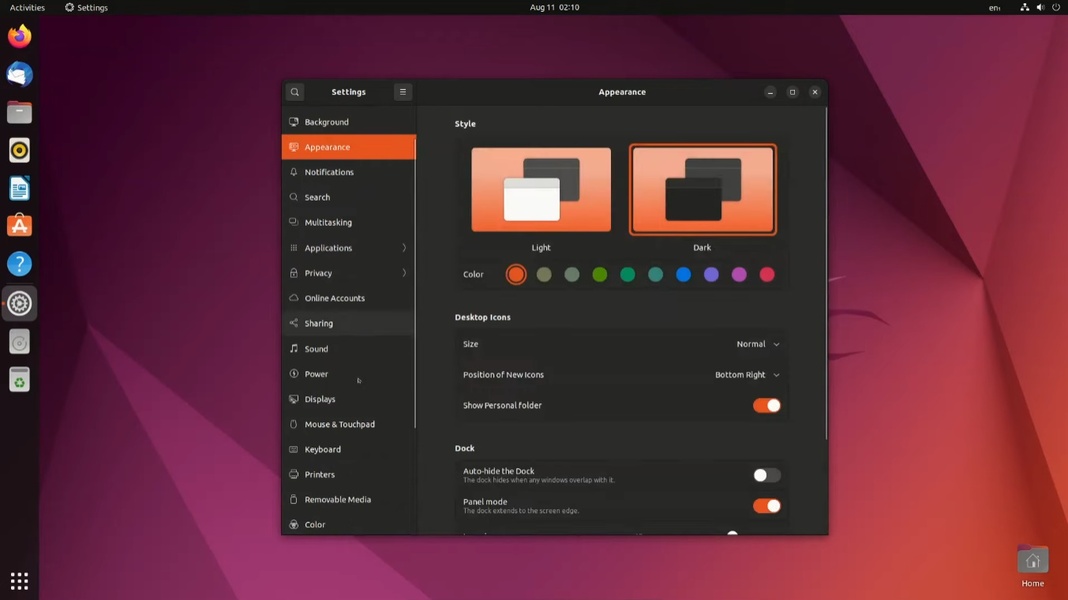
Task: Open Rhythmbox music player in dock
Action: (19, 150)
